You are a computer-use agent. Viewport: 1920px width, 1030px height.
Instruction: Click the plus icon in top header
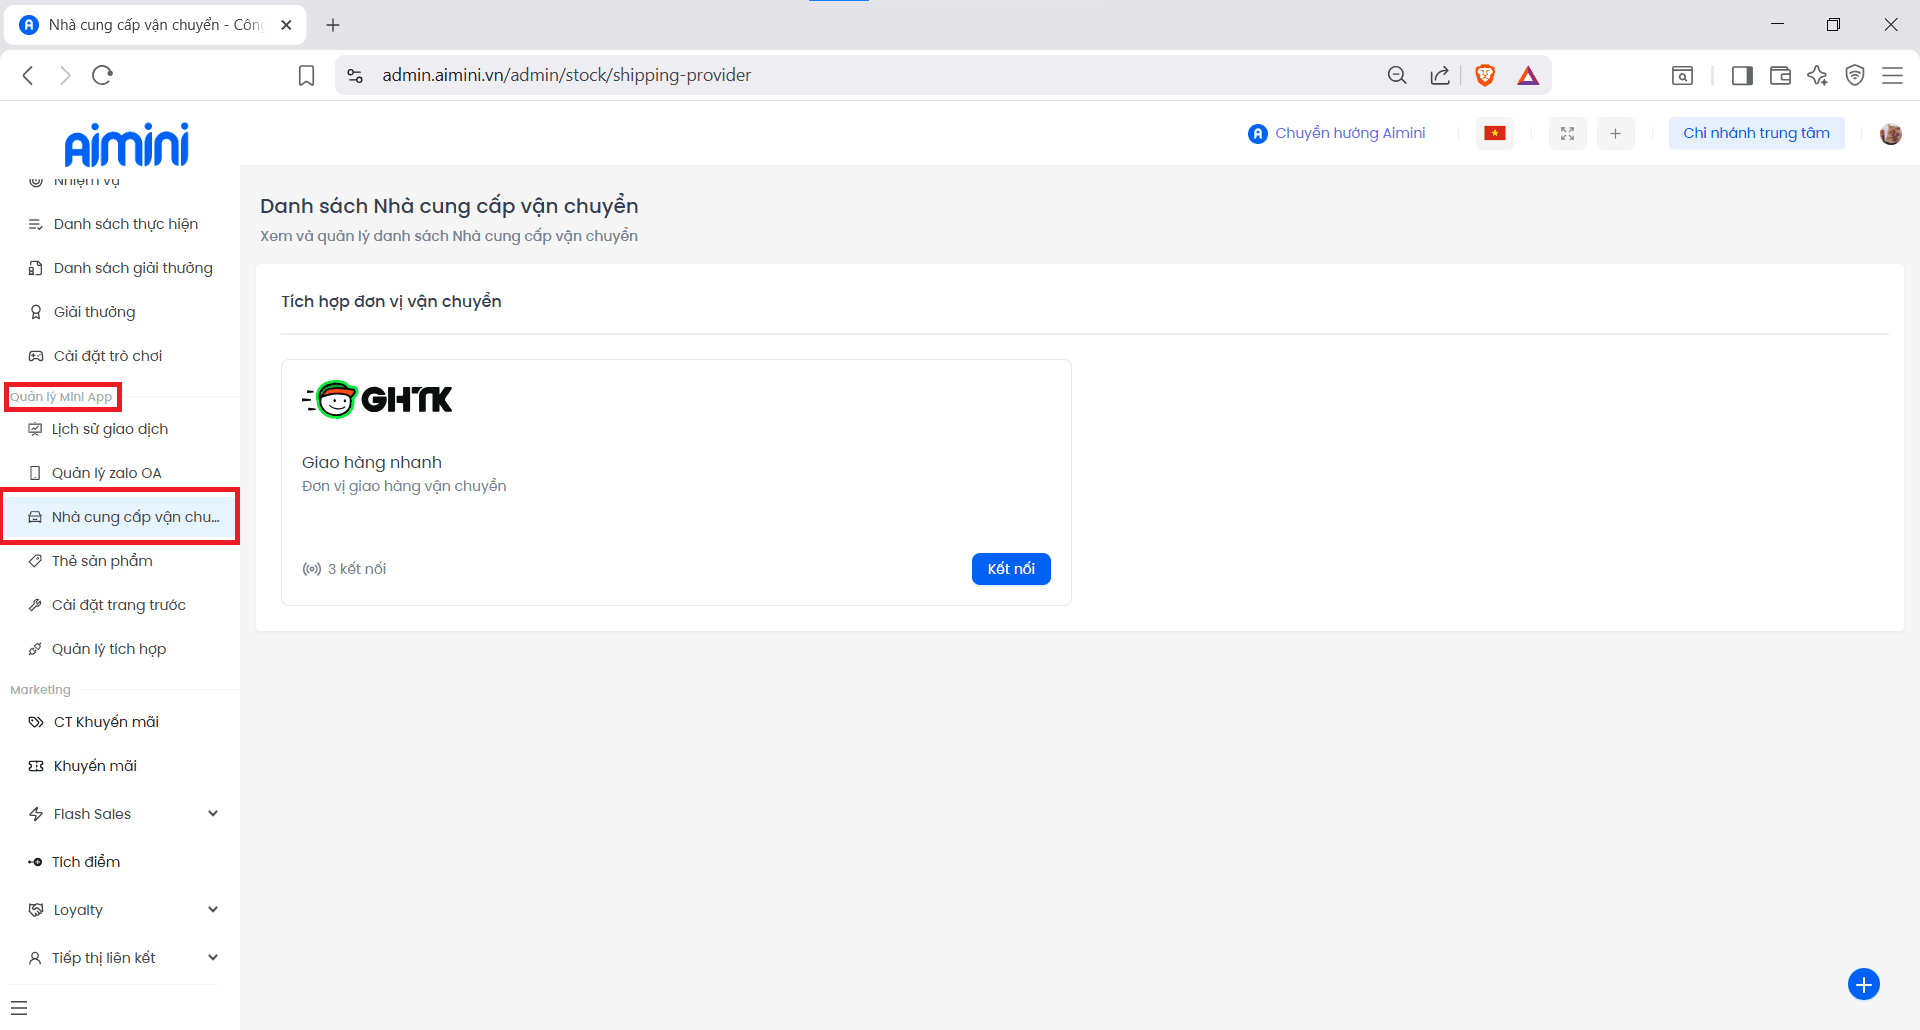pos(1615,133)
